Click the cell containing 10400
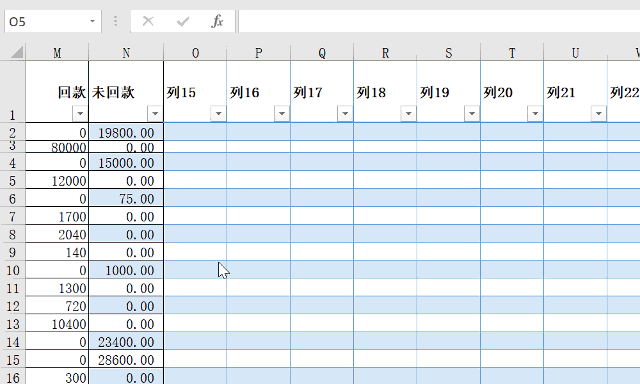Screen dimensions: 640x384 click(x=57, y=324)
